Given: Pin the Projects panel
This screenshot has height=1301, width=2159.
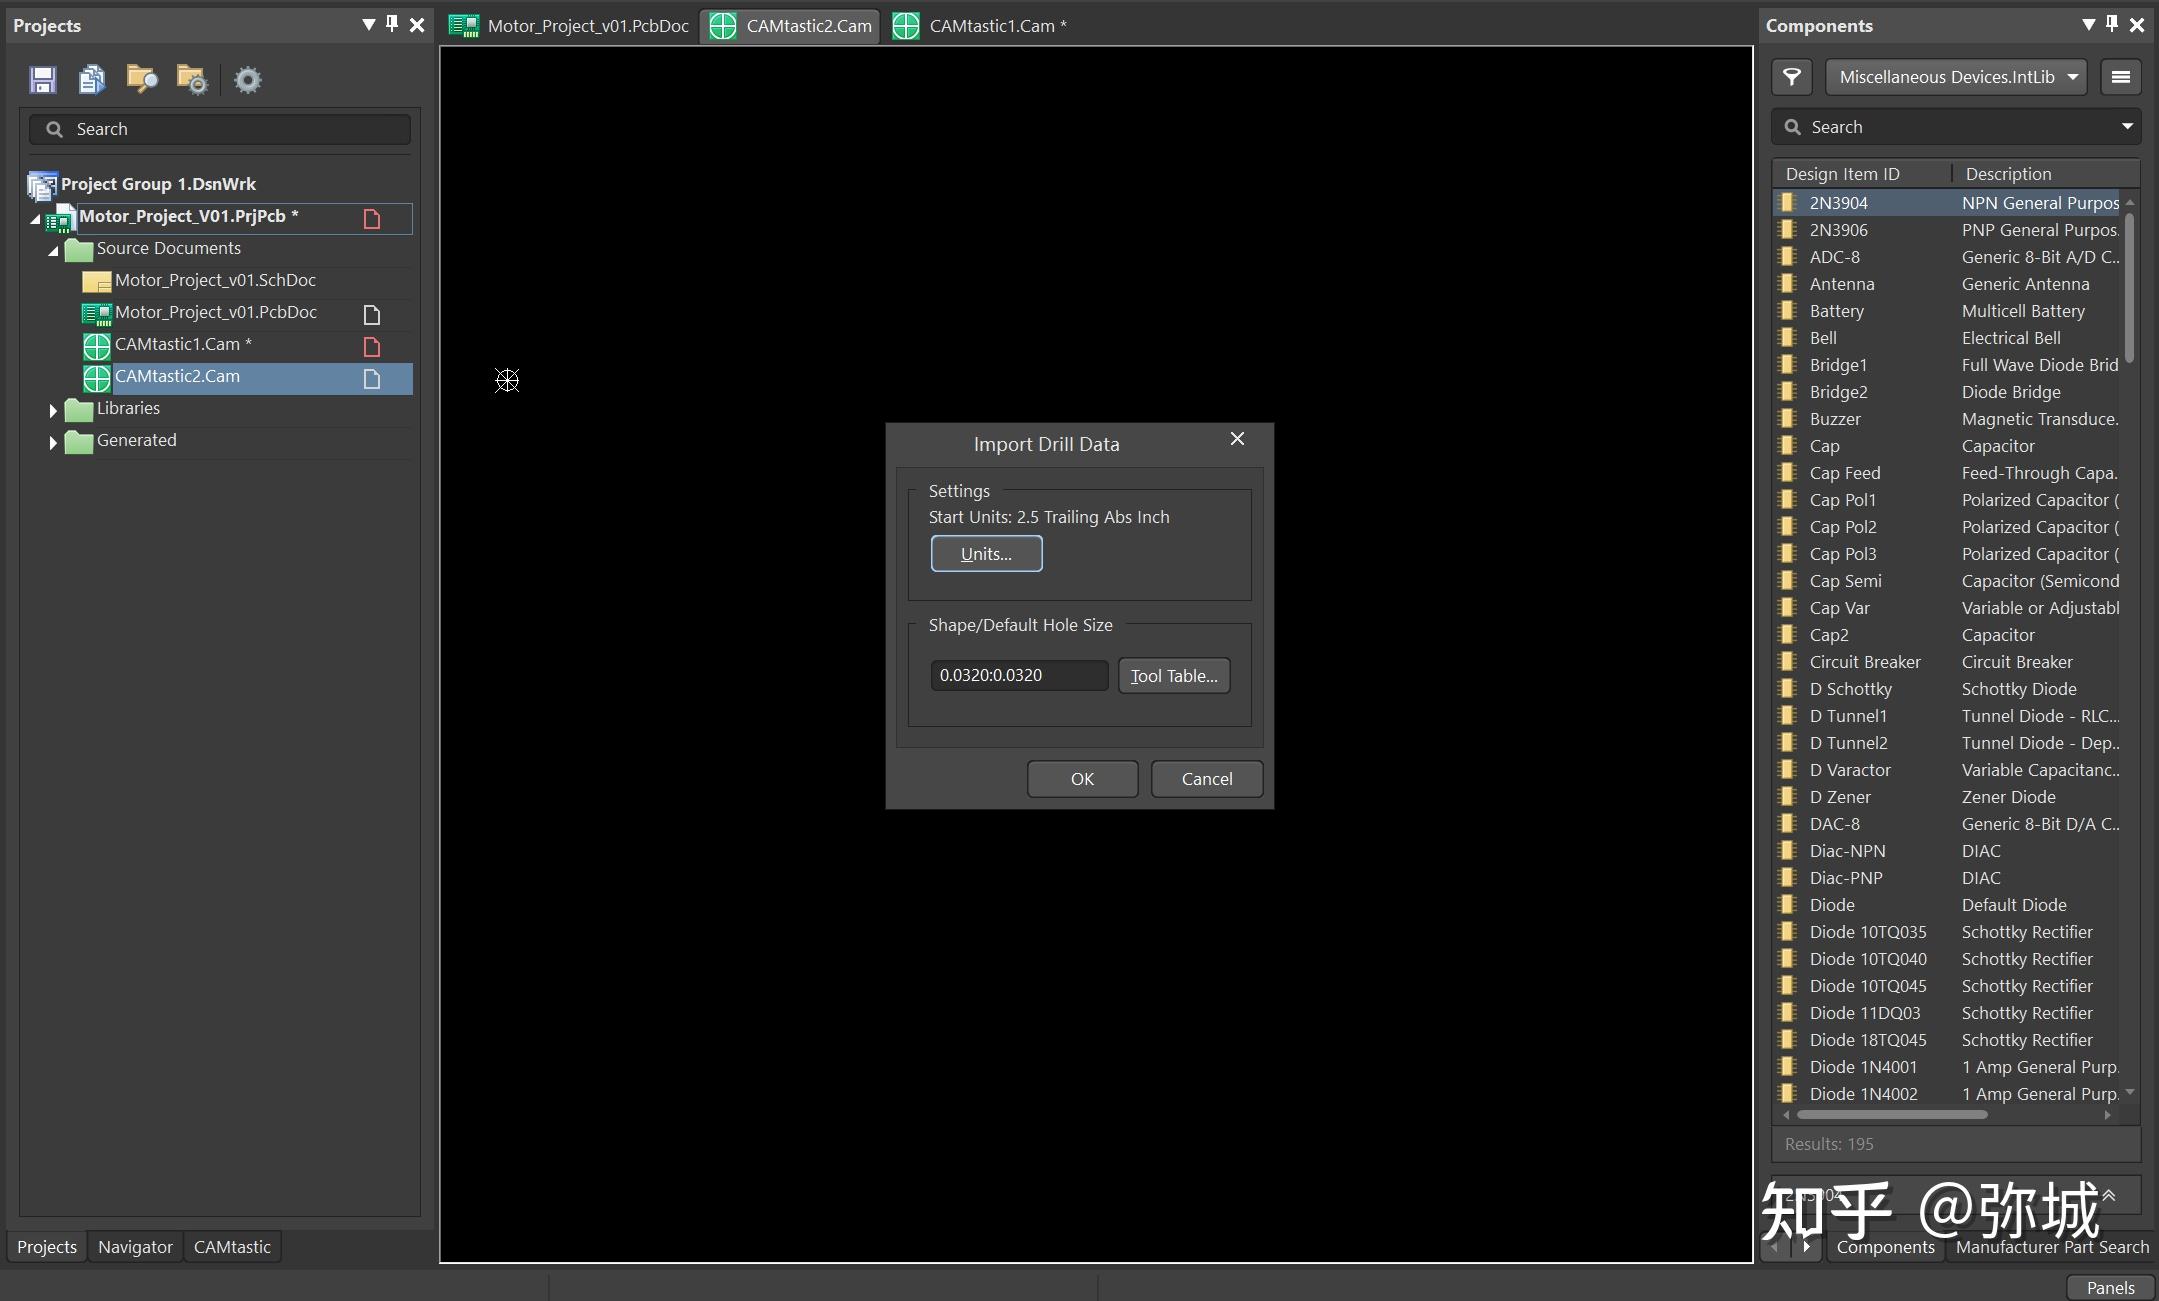Looking at the screenshot, I should [x=392, y=24].
